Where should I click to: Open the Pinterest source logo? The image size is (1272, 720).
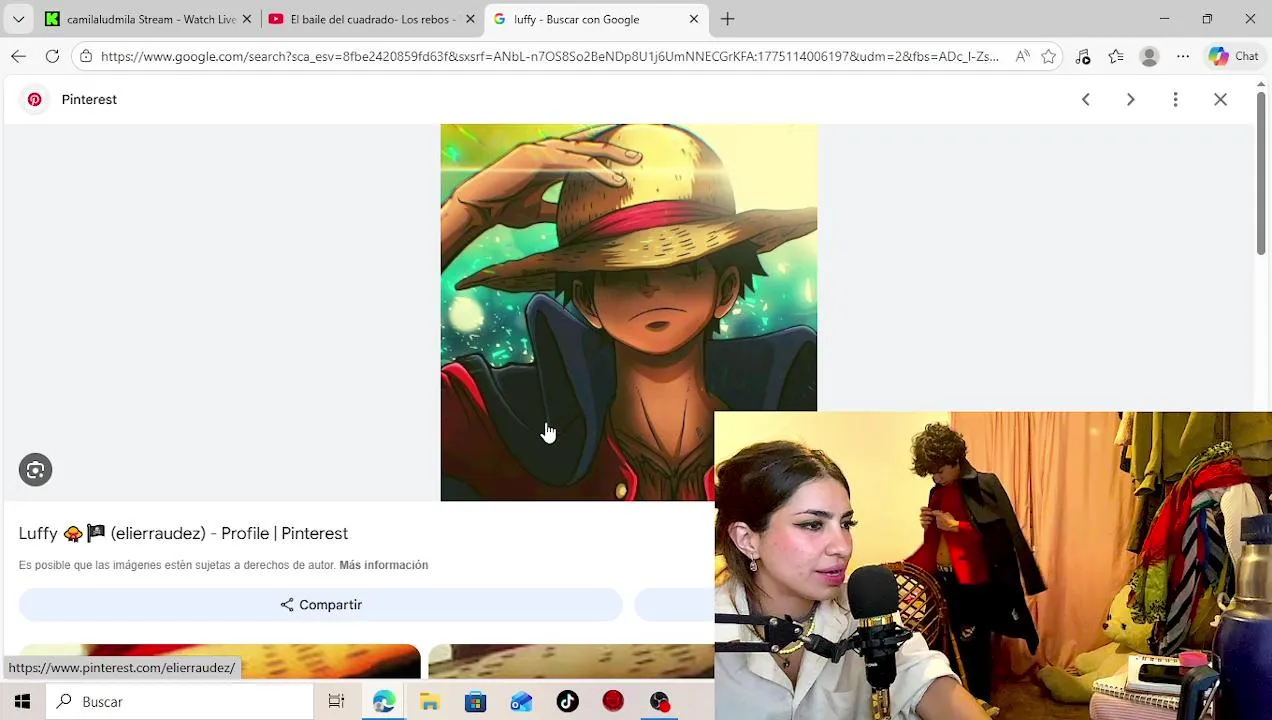pyautogui.click(x=35, y=100)
